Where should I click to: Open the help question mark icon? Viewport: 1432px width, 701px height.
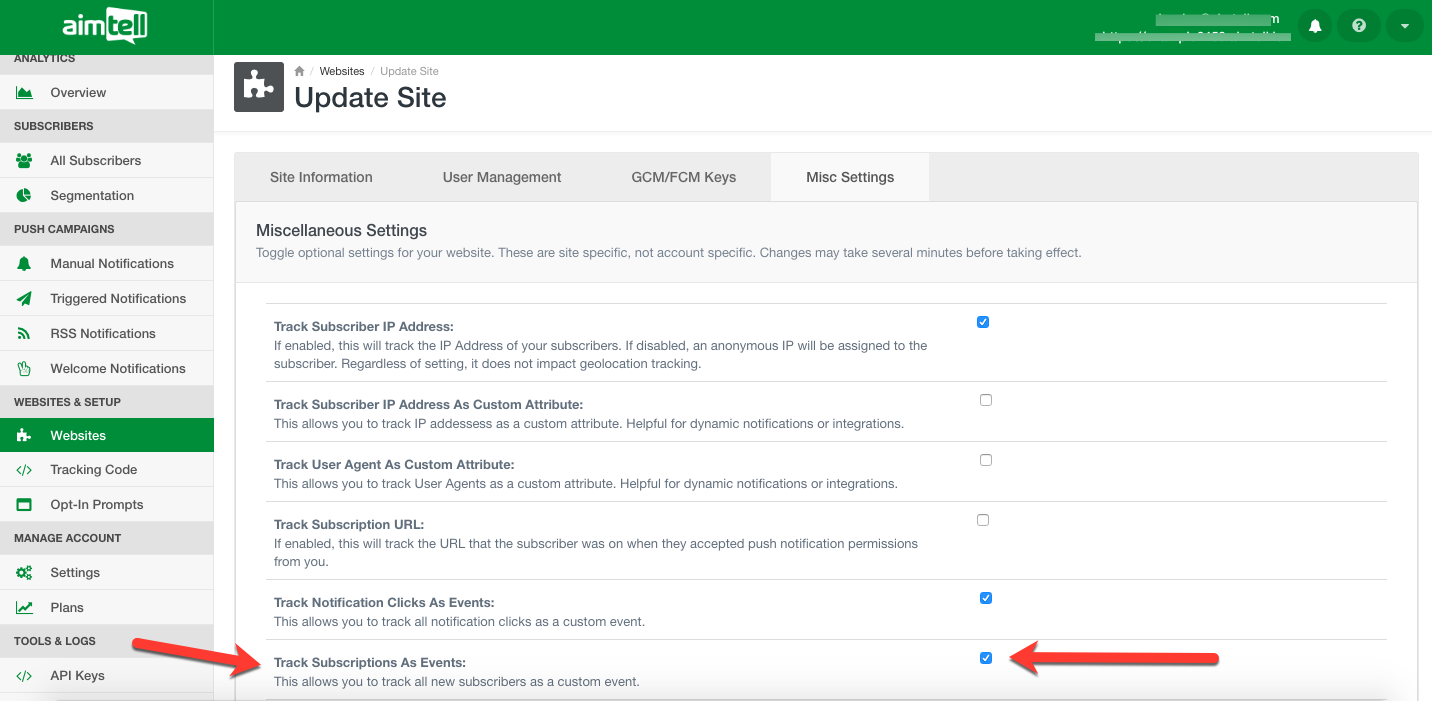point(1359,26)
